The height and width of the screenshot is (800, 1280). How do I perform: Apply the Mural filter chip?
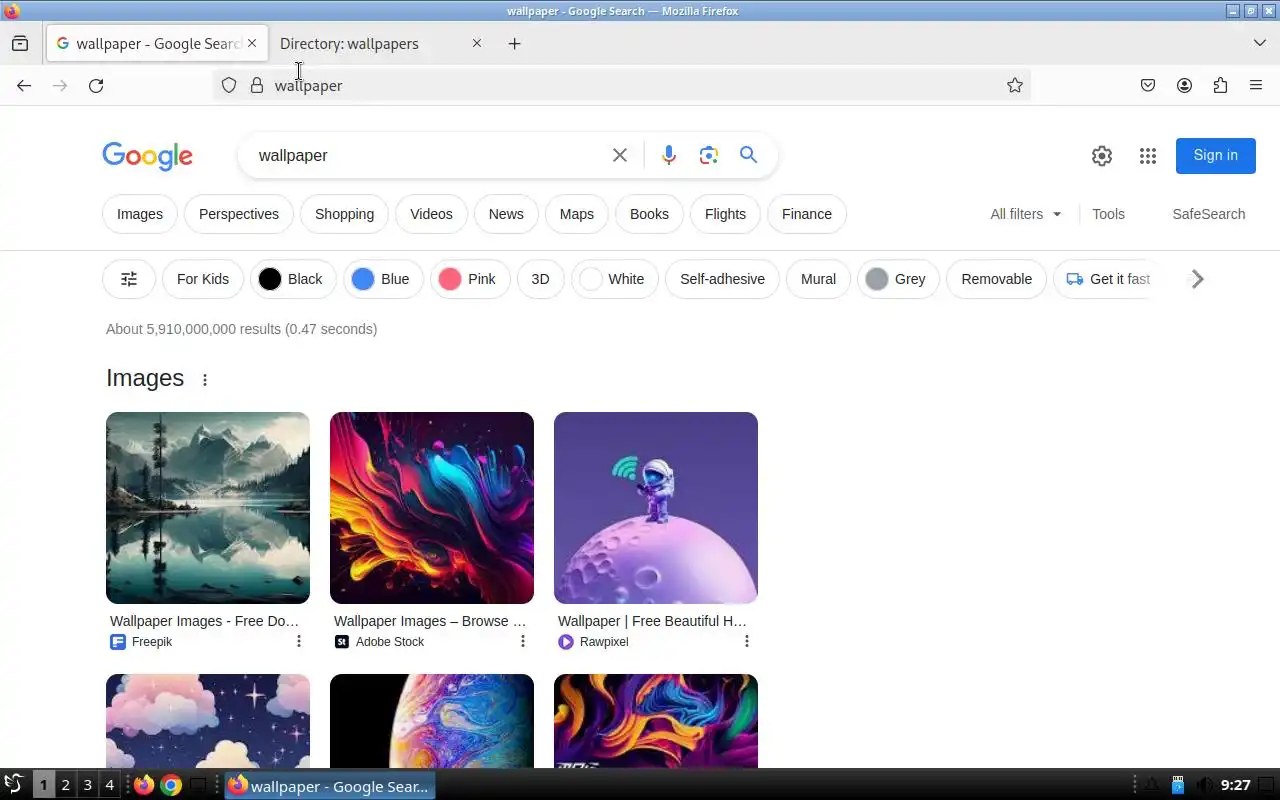pos(818,279)
